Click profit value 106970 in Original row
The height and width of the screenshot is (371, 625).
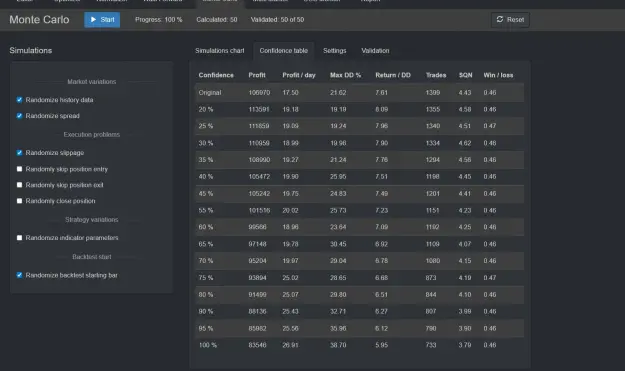coord(259,92)
